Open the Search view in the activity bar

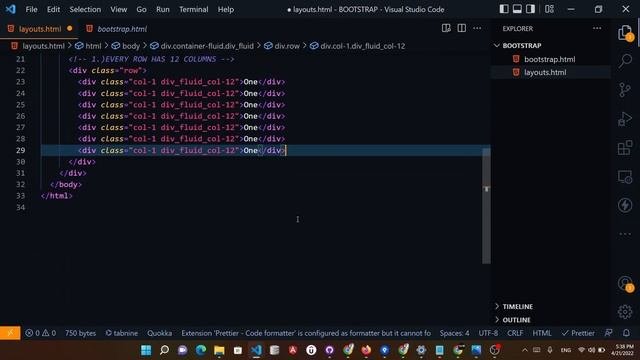click(625, 61)
